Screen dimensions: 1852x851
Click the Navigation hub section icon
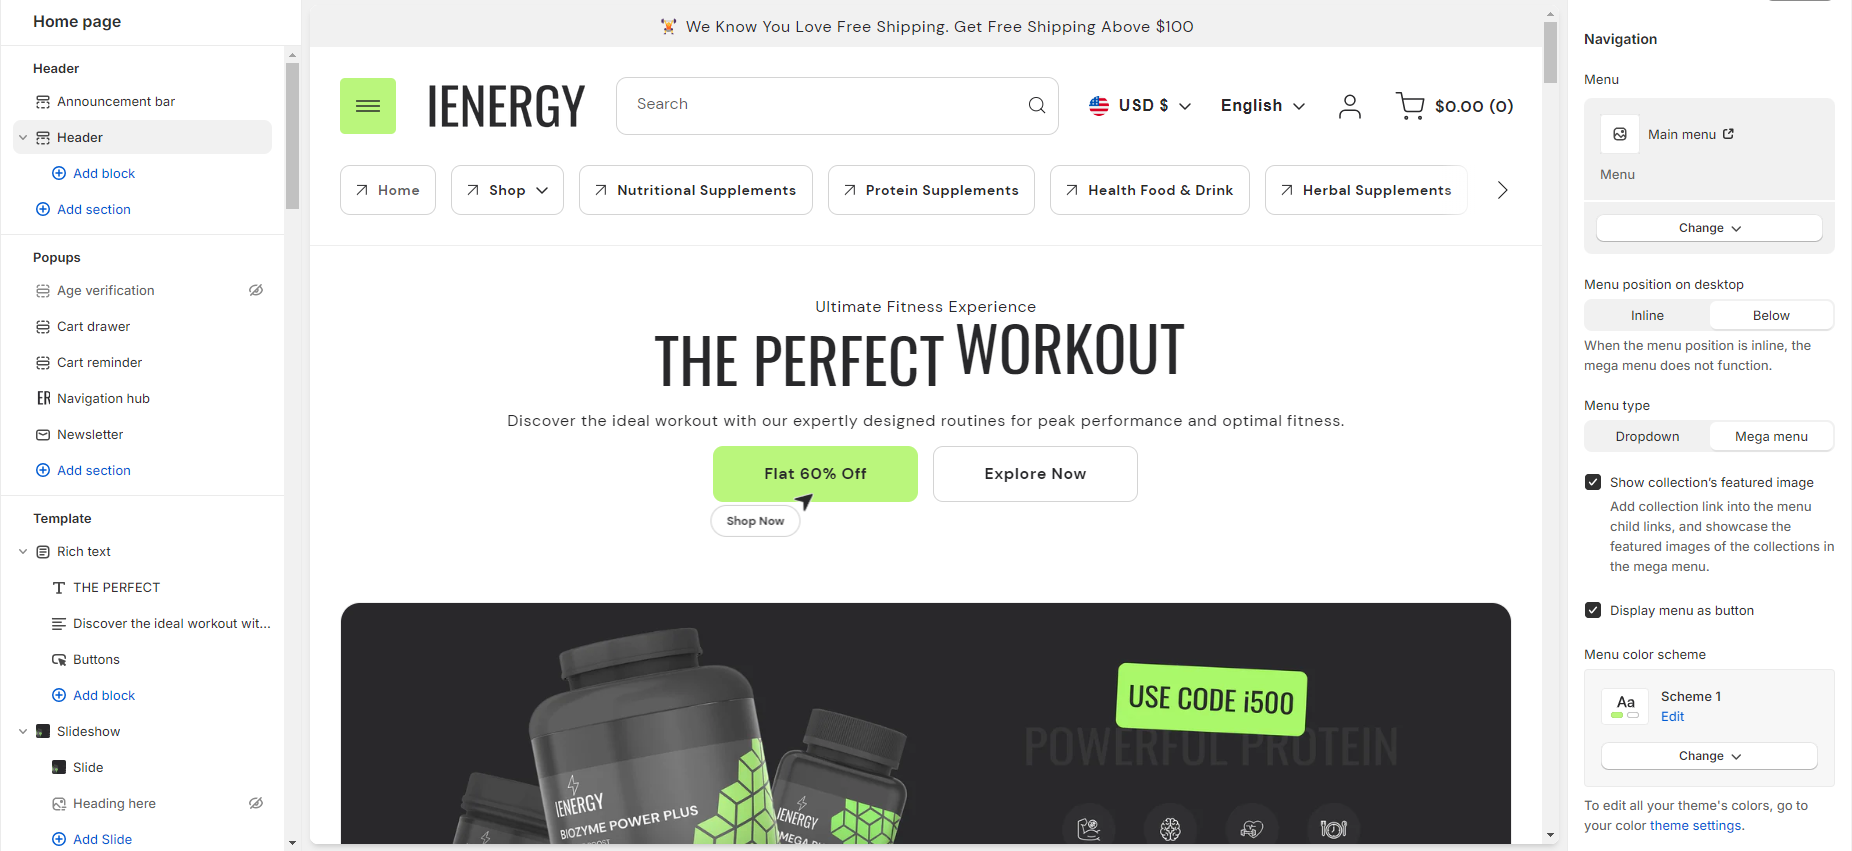[x=43, y=398]
